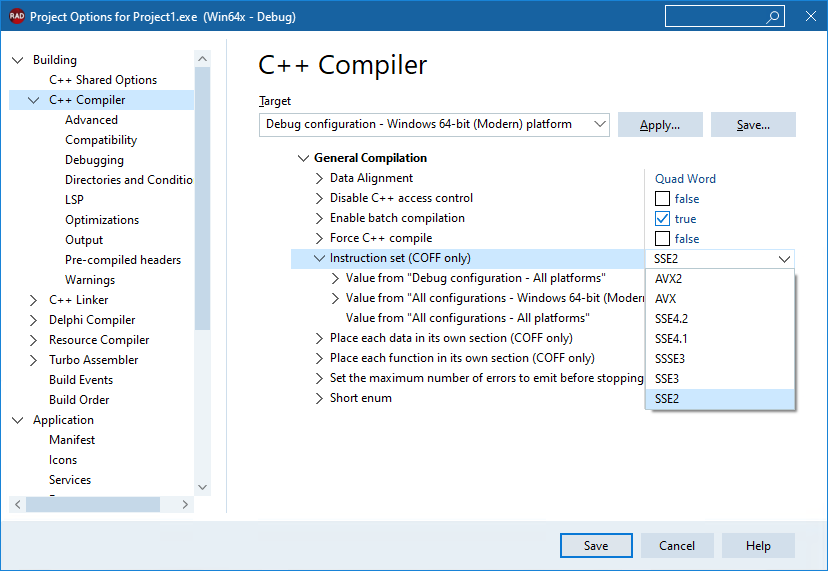The width and height of the screenshot is (828, 571).
Task: Click tree vertical scrollbar down arrow
Action: [x=202, y=487]
